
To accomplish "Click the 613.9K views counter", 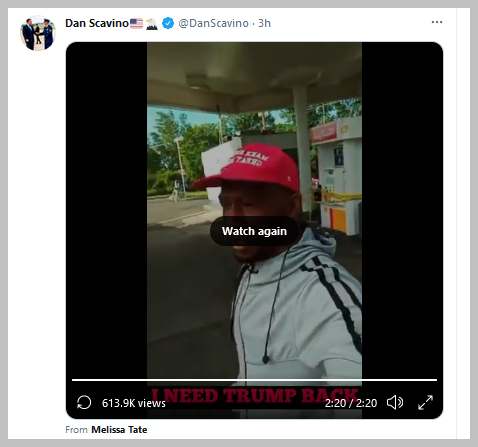I will point(134,403).
